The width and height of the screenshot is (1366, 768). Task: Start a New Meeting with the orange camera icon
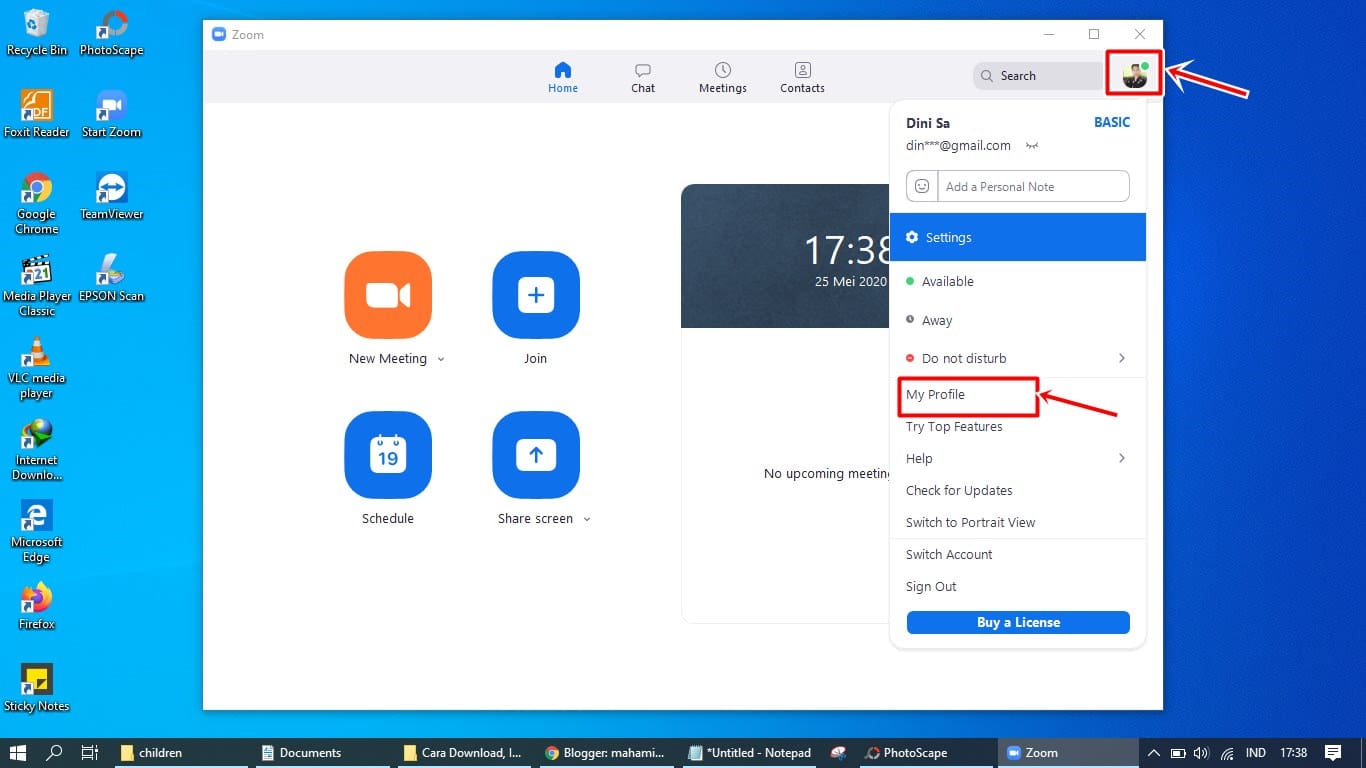coord(388,295)
